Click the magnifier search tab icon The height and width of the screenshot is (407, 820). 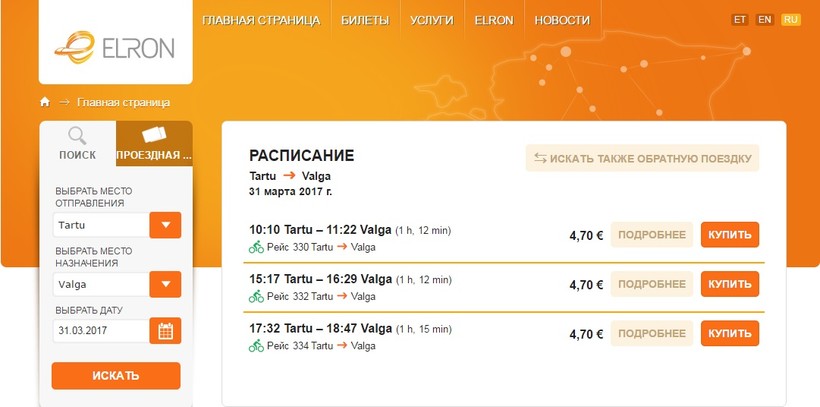click(x=77, y=137)
